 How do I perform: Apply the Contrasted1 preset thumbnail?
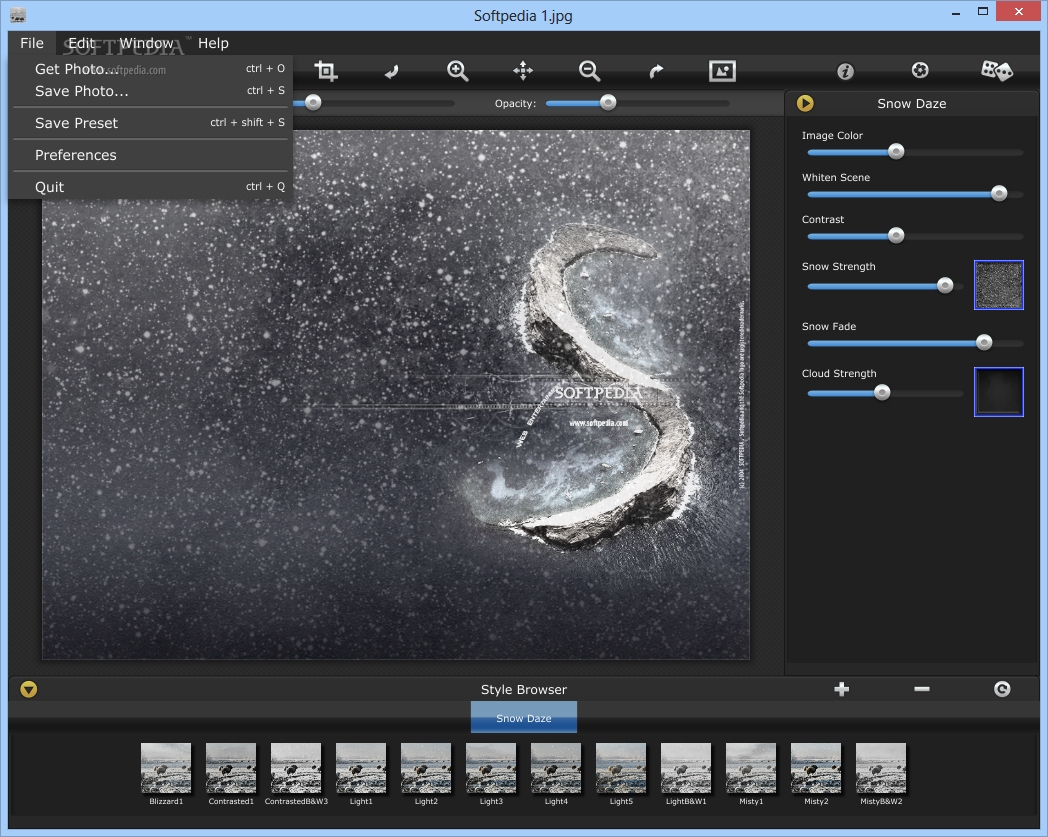pyautogui.click(x=231, y=768)
